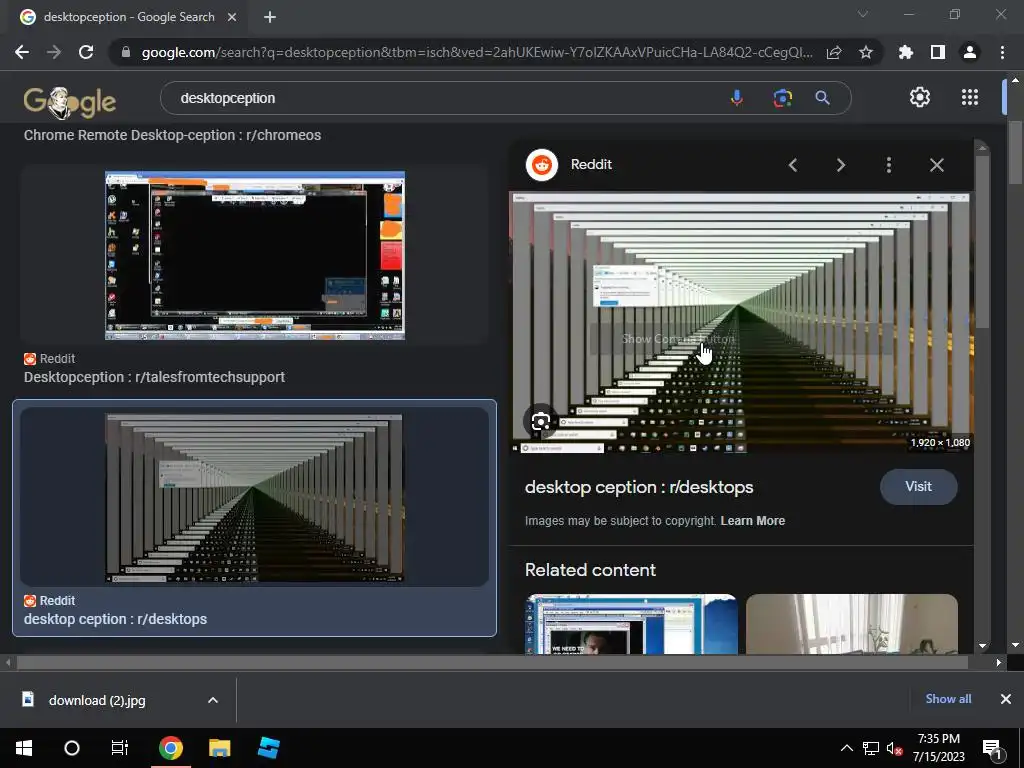
Task: Click Show all downloads
Action: [x=948, y=699]
